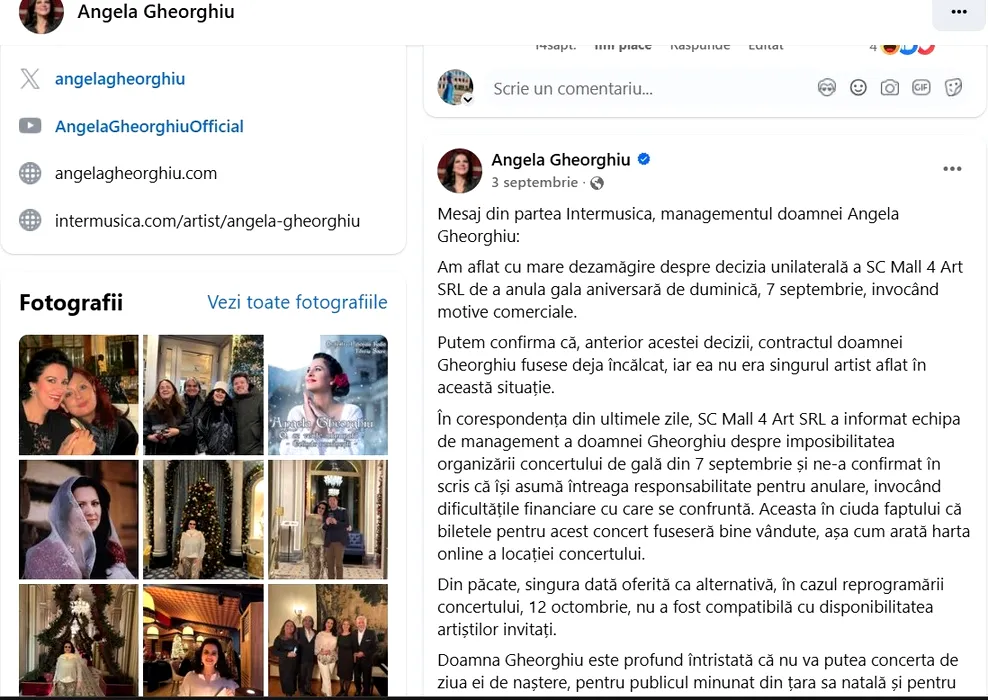Open the AngelaGheorghiuOfficial YouTube link

click(149, 126)
